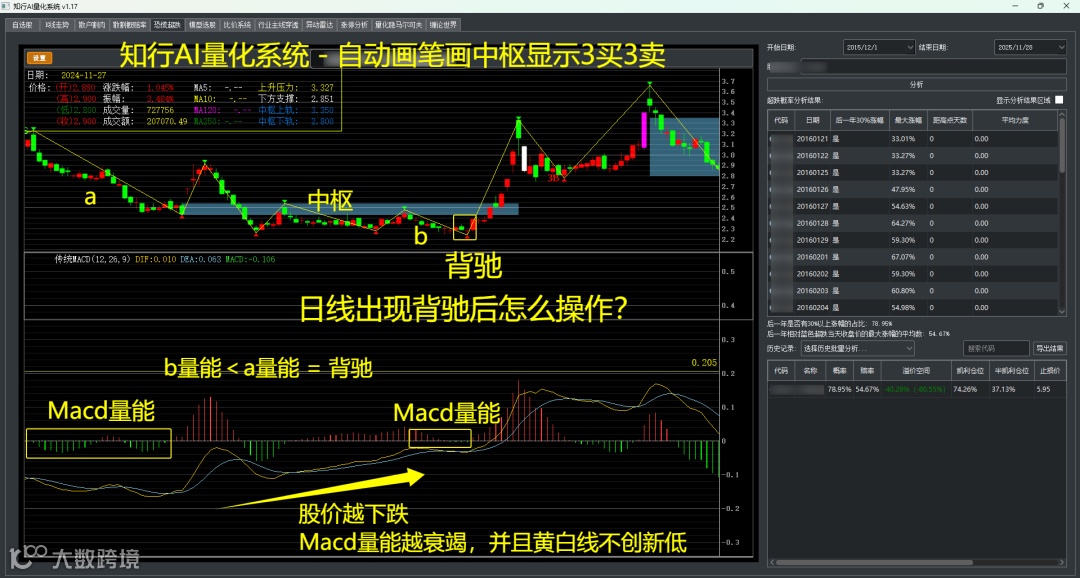Select the row dated 20160128
The image size is (1080, 578).
point(913,223)
